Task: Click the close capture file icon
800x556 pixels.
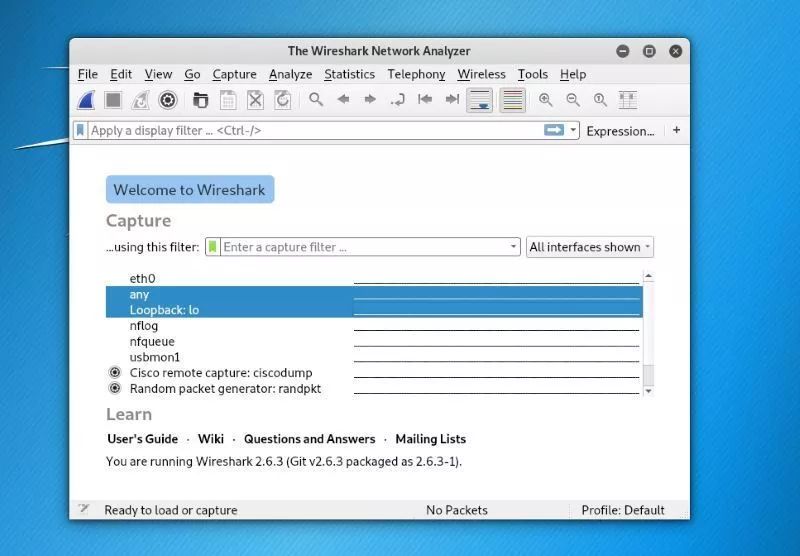Action: coord(255,100)
